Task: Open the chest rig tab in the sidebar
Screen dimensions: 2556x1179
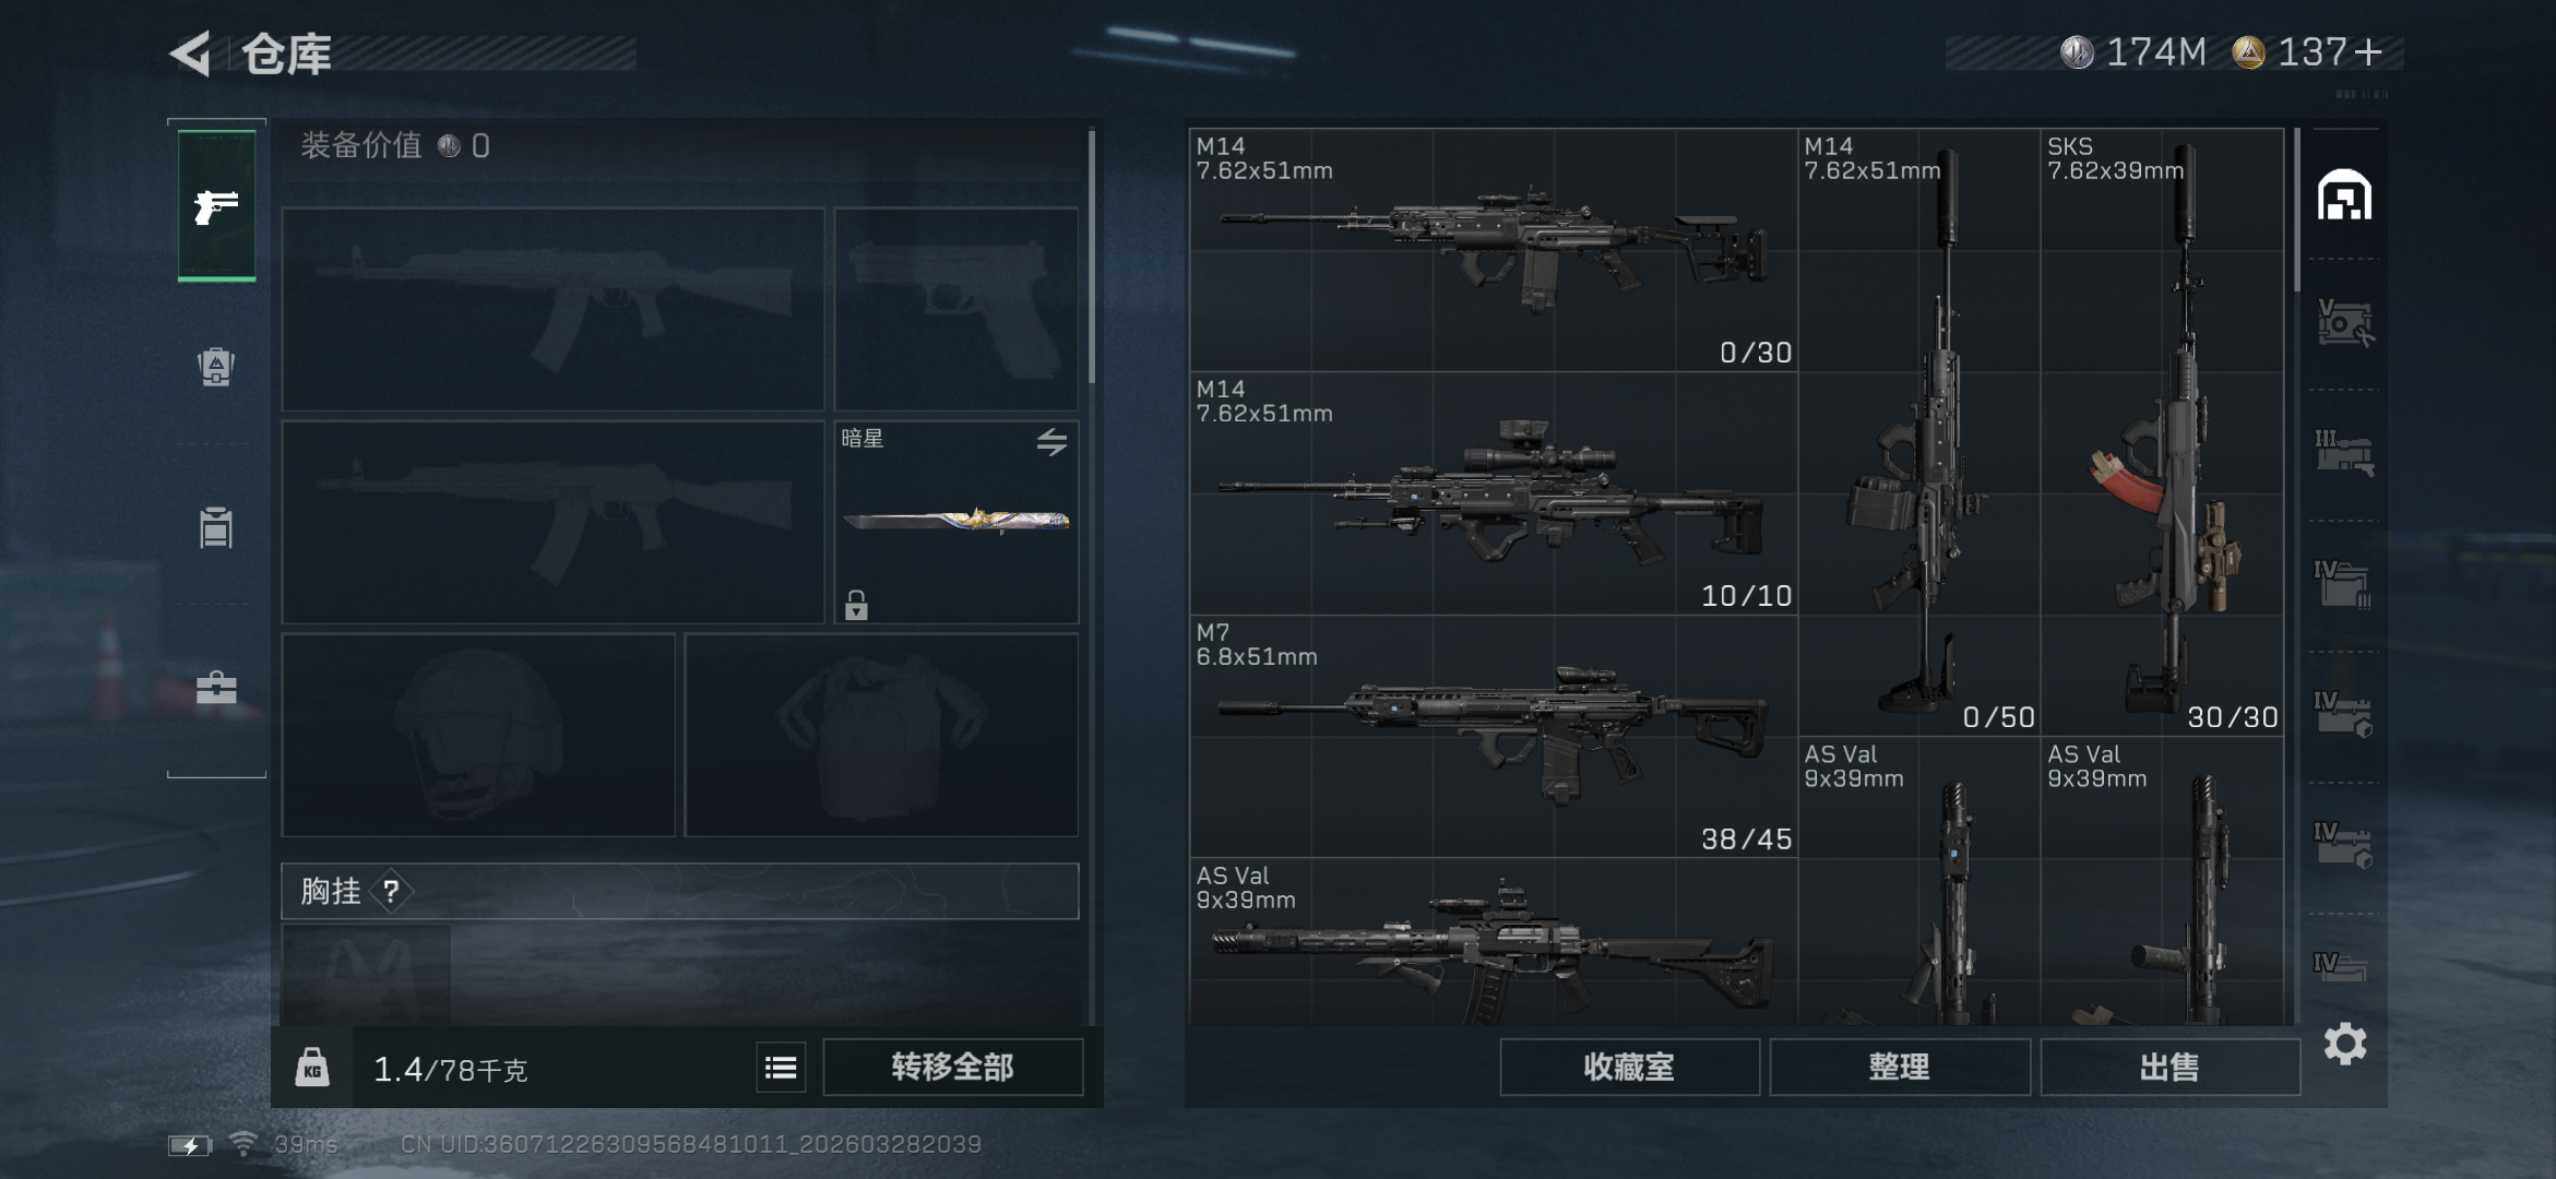Action: click(216, 527)
